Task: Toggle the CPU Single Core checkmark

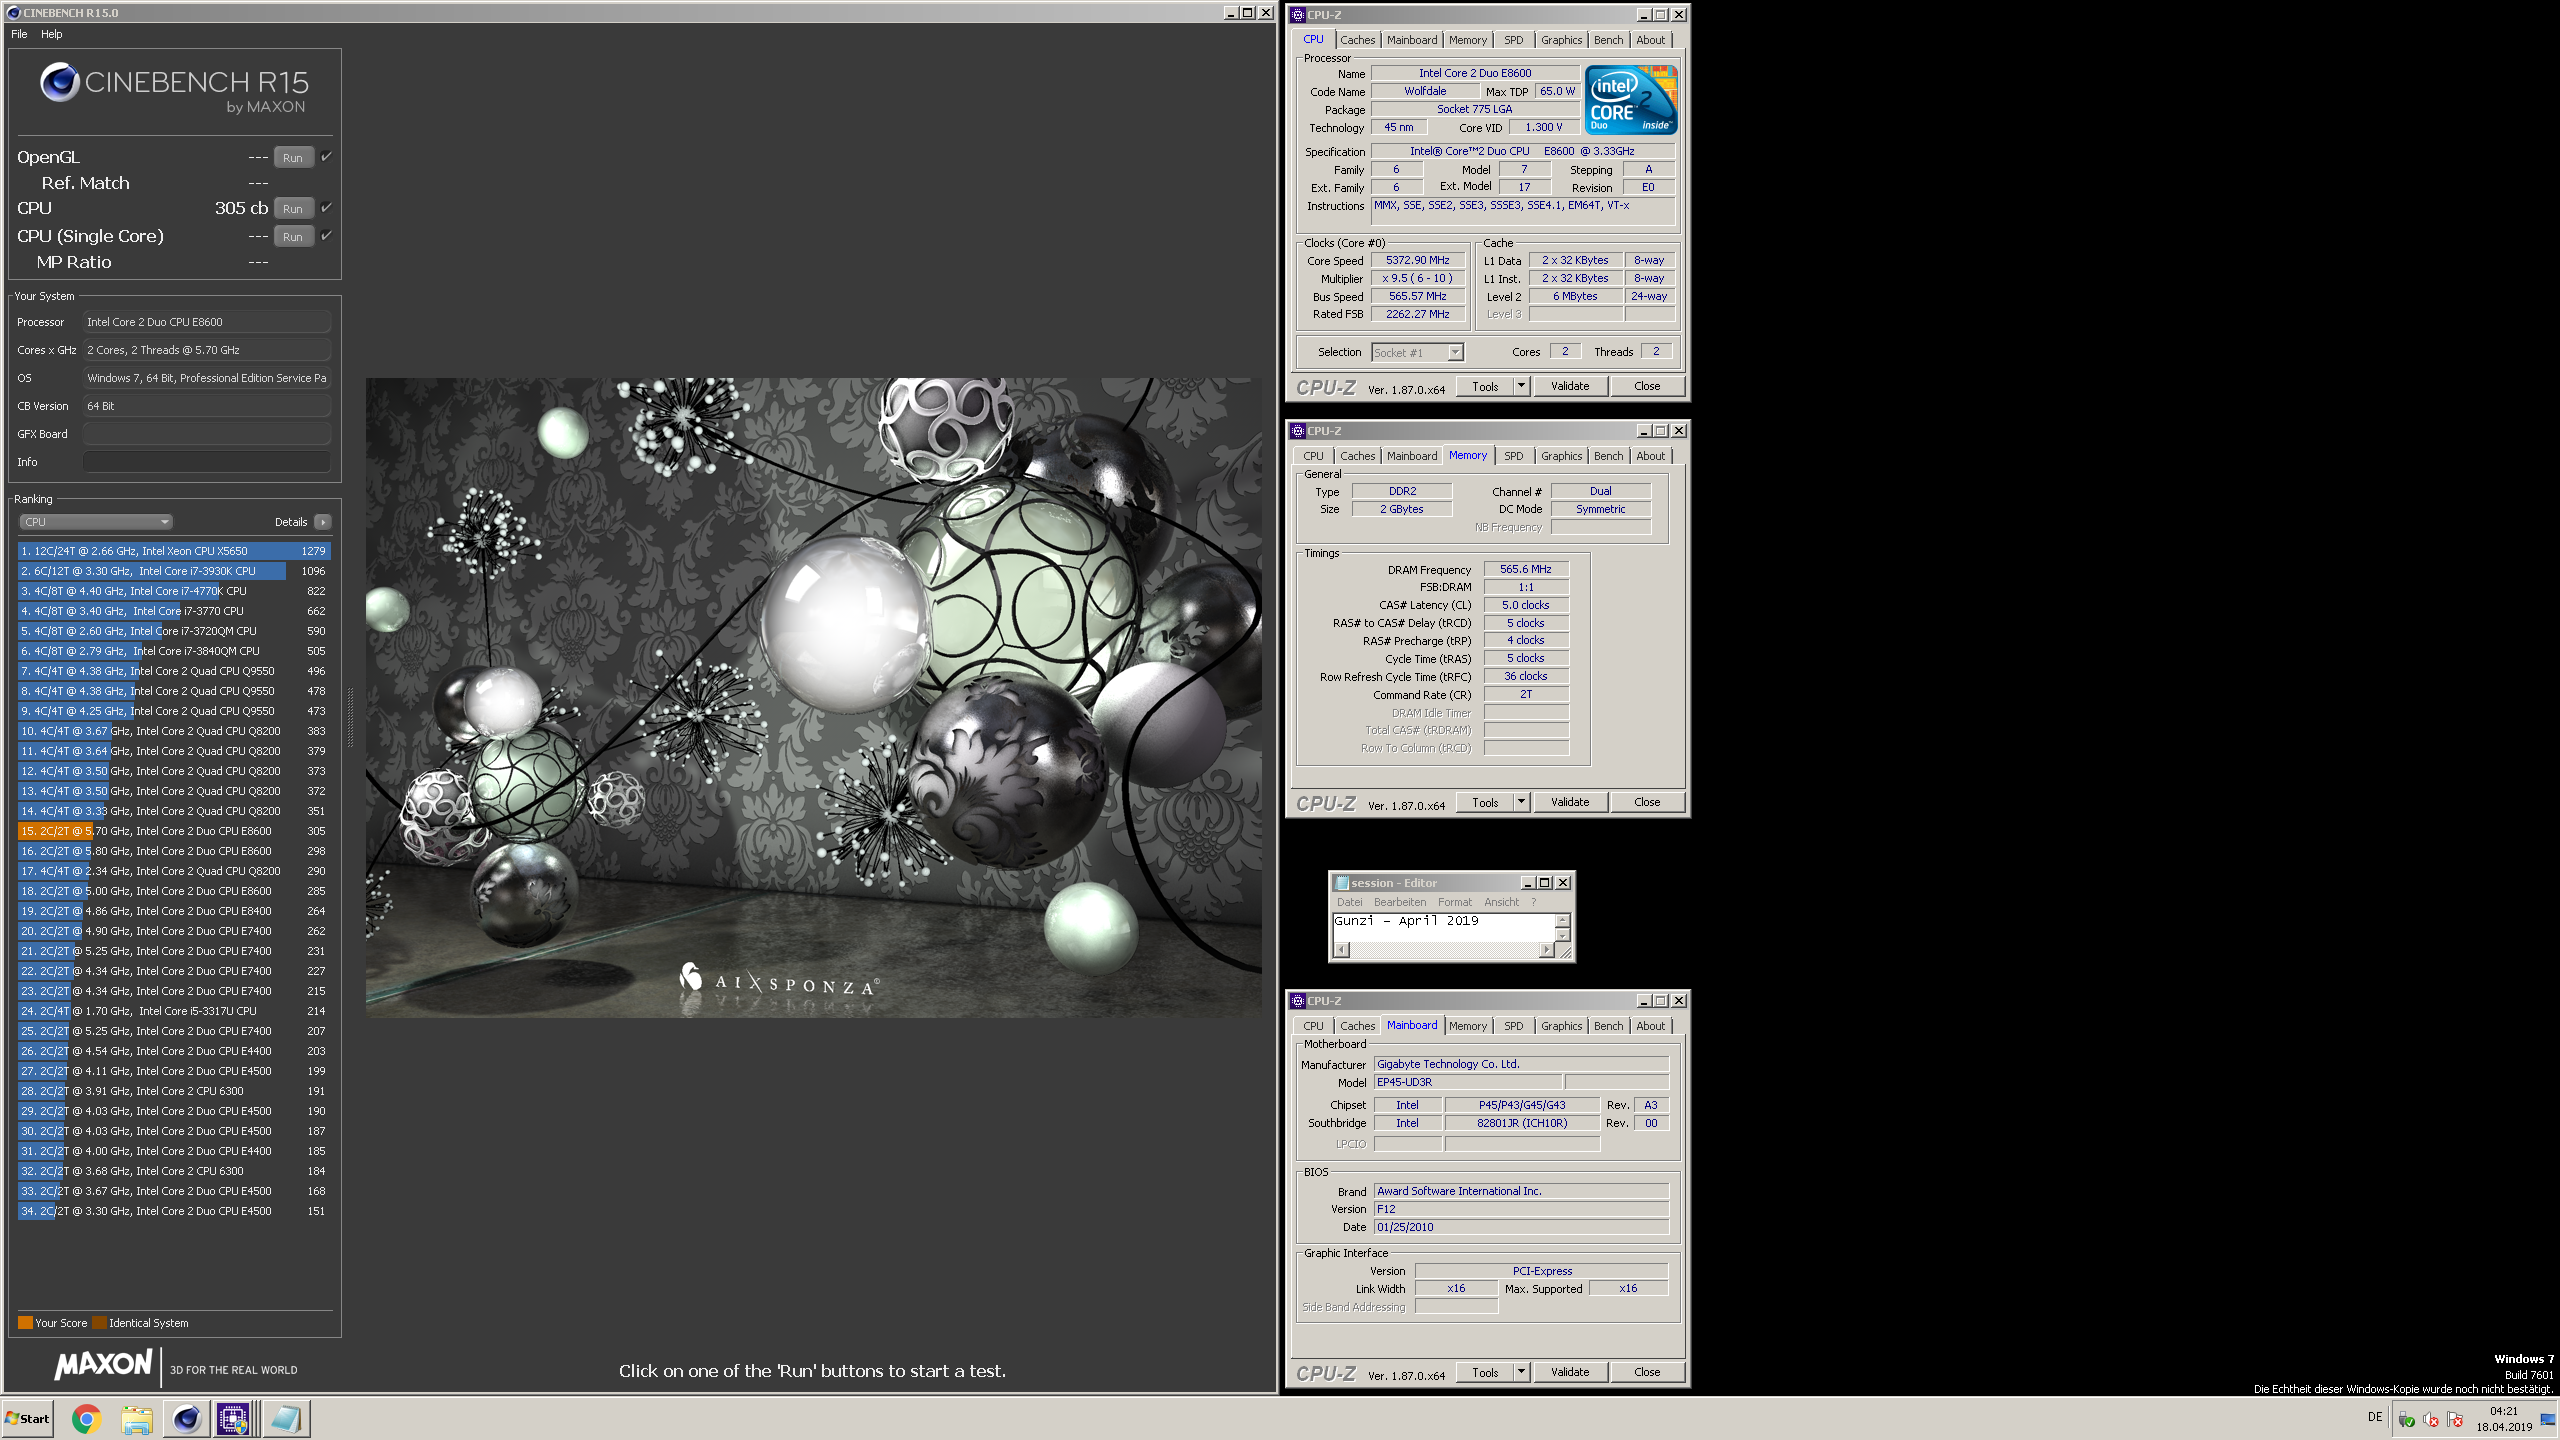Action: click(326, 236)
